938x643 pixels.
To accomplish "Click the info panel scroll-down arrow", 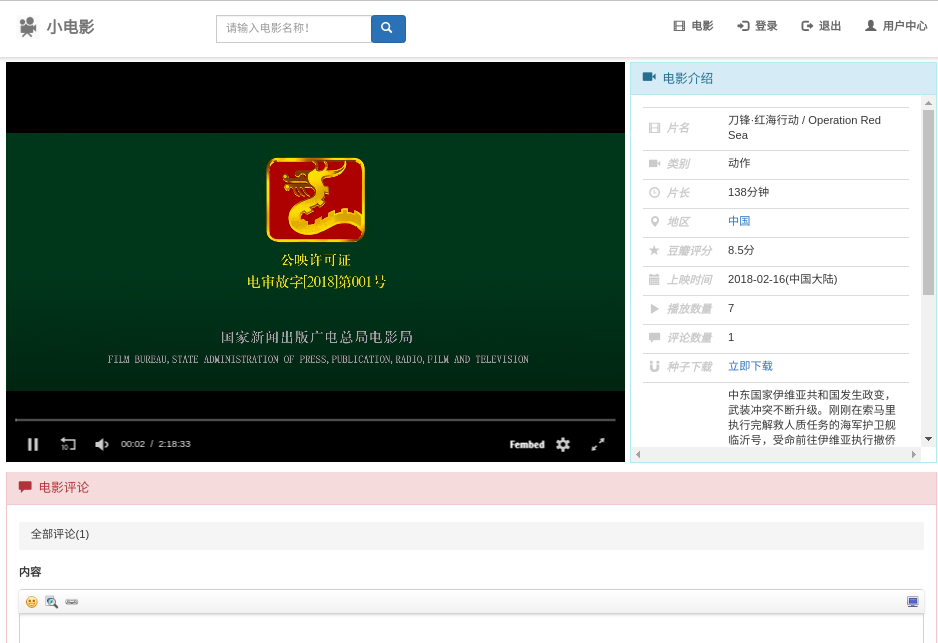I will [x=928, y=439].
